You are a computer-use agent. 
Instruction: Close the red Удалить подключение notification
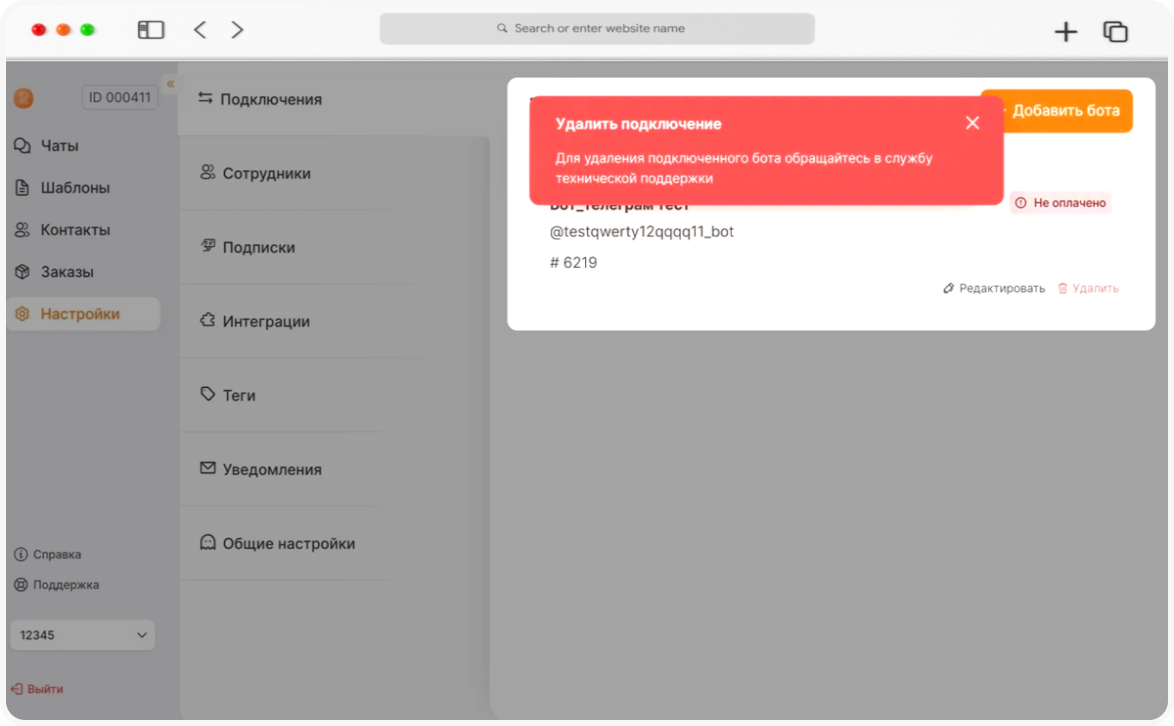[x=972, y=123]
